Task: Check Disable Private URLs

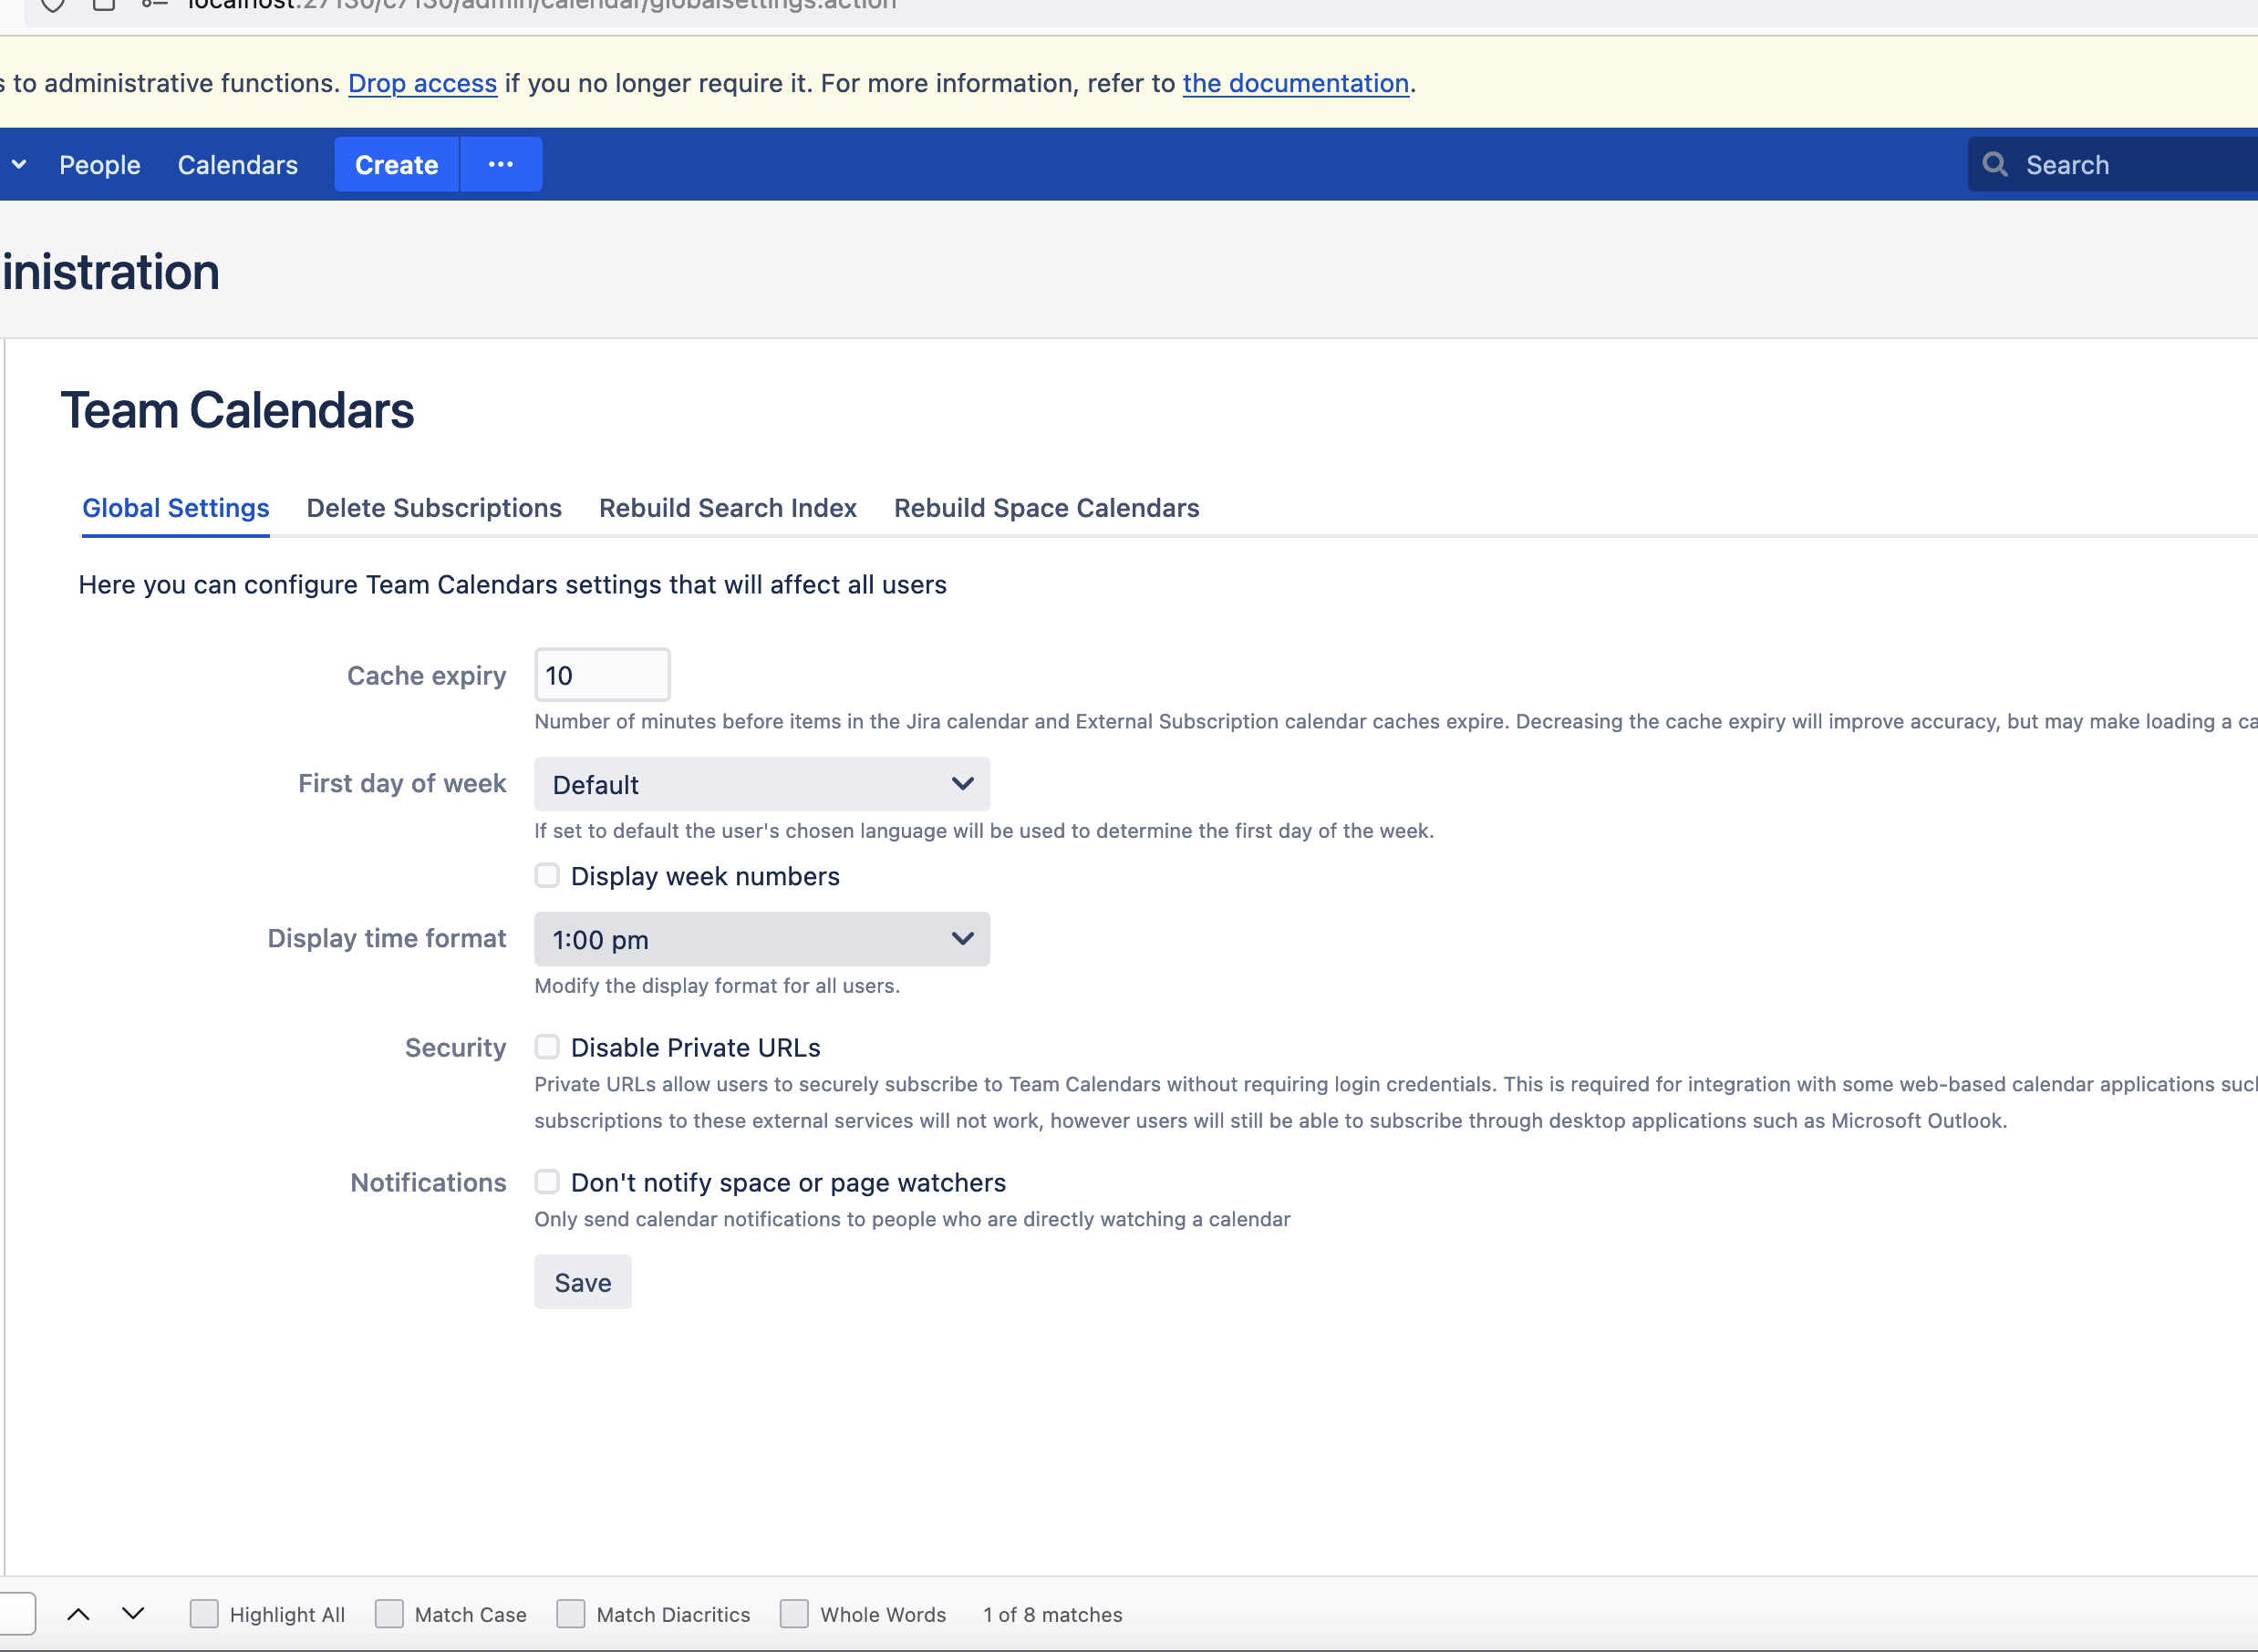Action: coord(547,1047)
